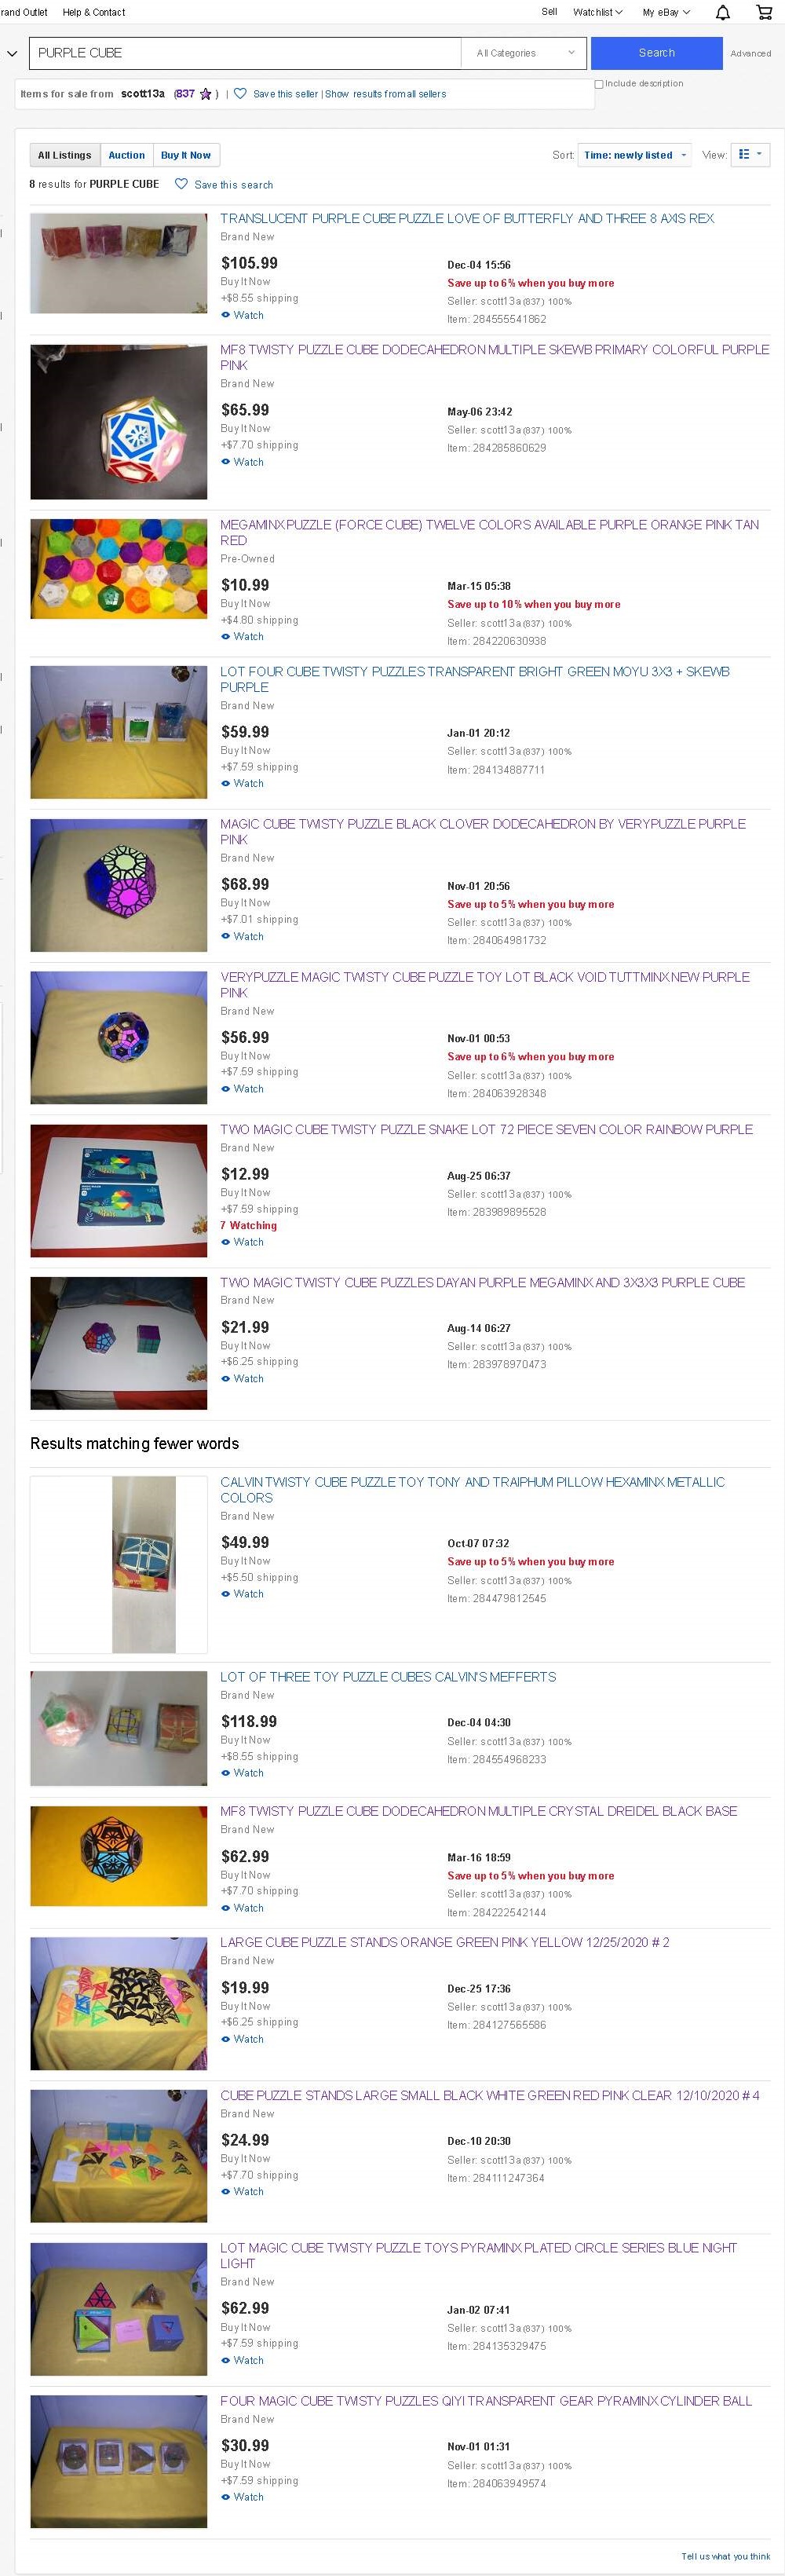The height and width of the screenshot is (2576, 785).
Task: Toggle Watch on the $118.99 Calvin's Mefferts lot
Action: 242,1773
